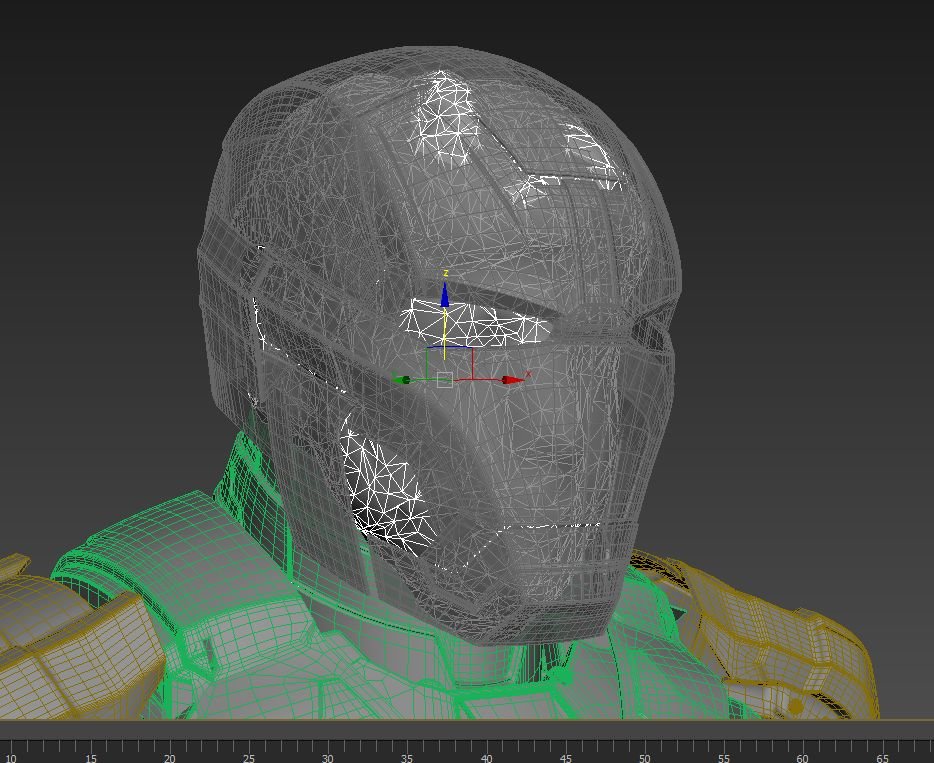Set the timeline to frame 40
This screenshot has width=934, height=763.
pos(487,758)
